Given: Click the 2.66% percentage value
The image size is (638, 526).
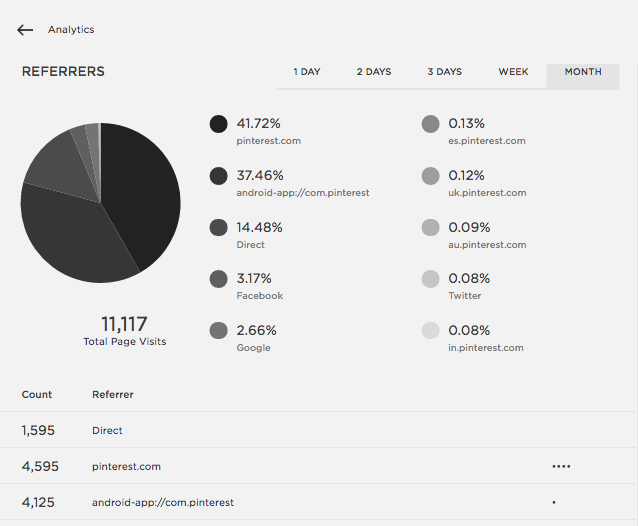Looking at the screenshot, I should tap(256, 330).
